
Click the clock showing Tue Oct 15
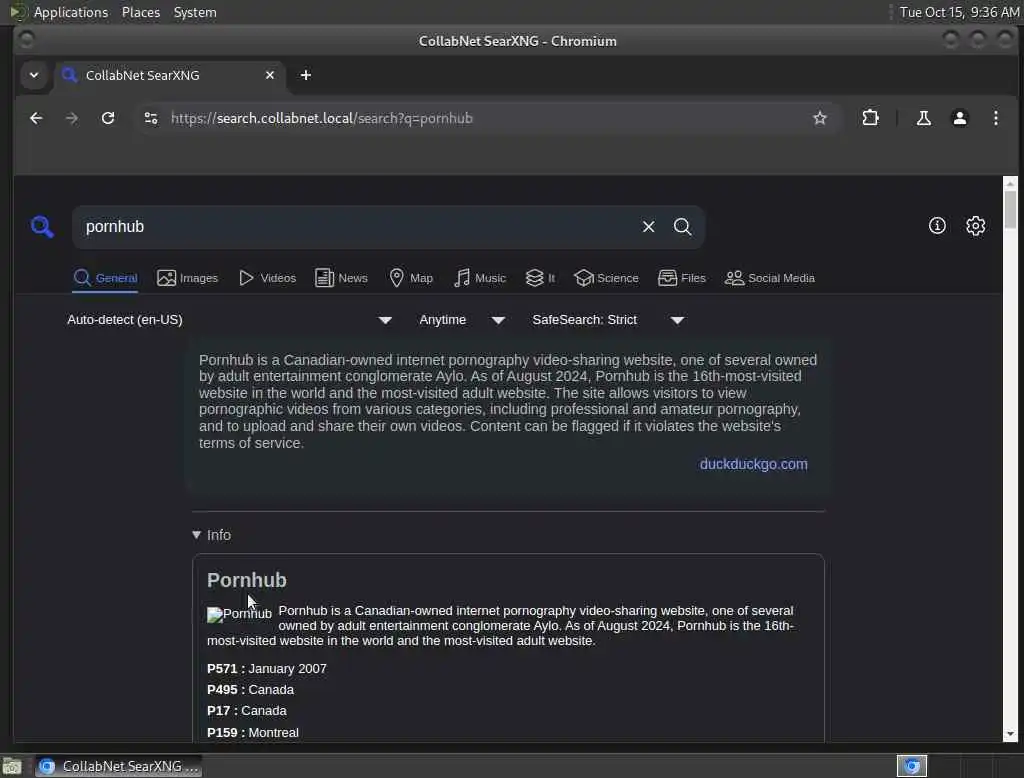click(x=959, y=12)
